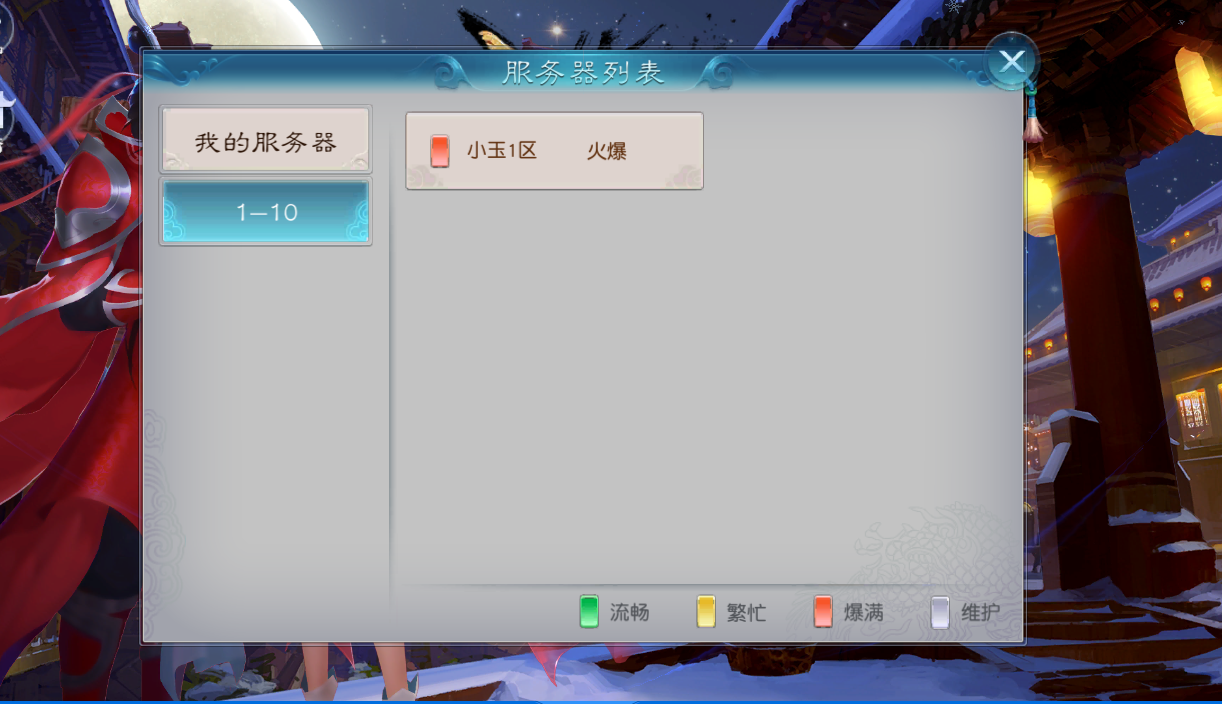Click the teal tassel hanging below the close button
Viewport: 1222px width, 704px height.
[x=1032, y=115]
